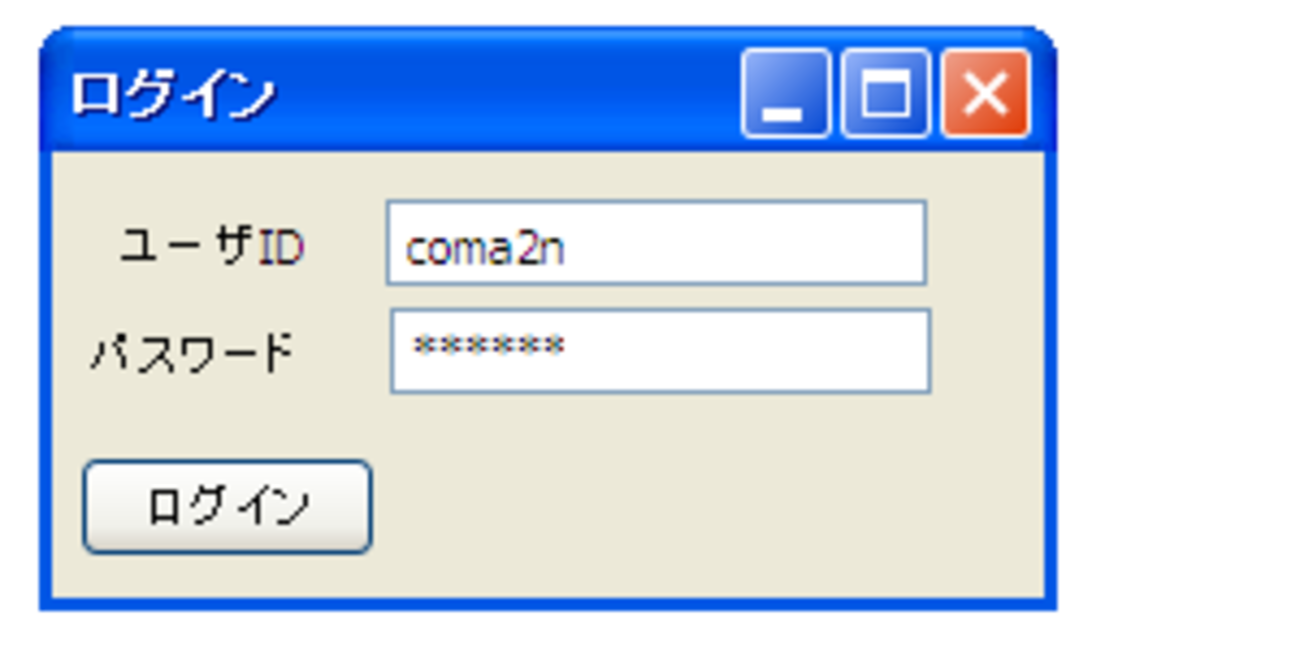The height and width of the screenshot is (650, 1300).
Task: Focus the パスワード text field
Action: (660, 351)
